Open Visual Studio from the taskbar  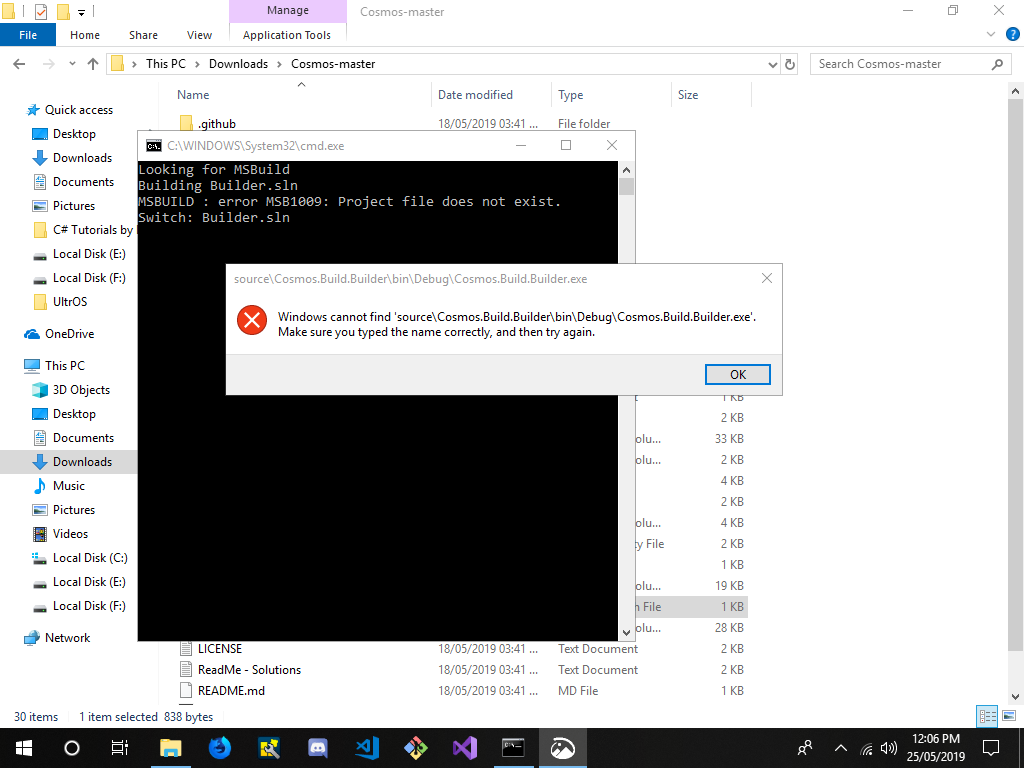tap(464, 748)
